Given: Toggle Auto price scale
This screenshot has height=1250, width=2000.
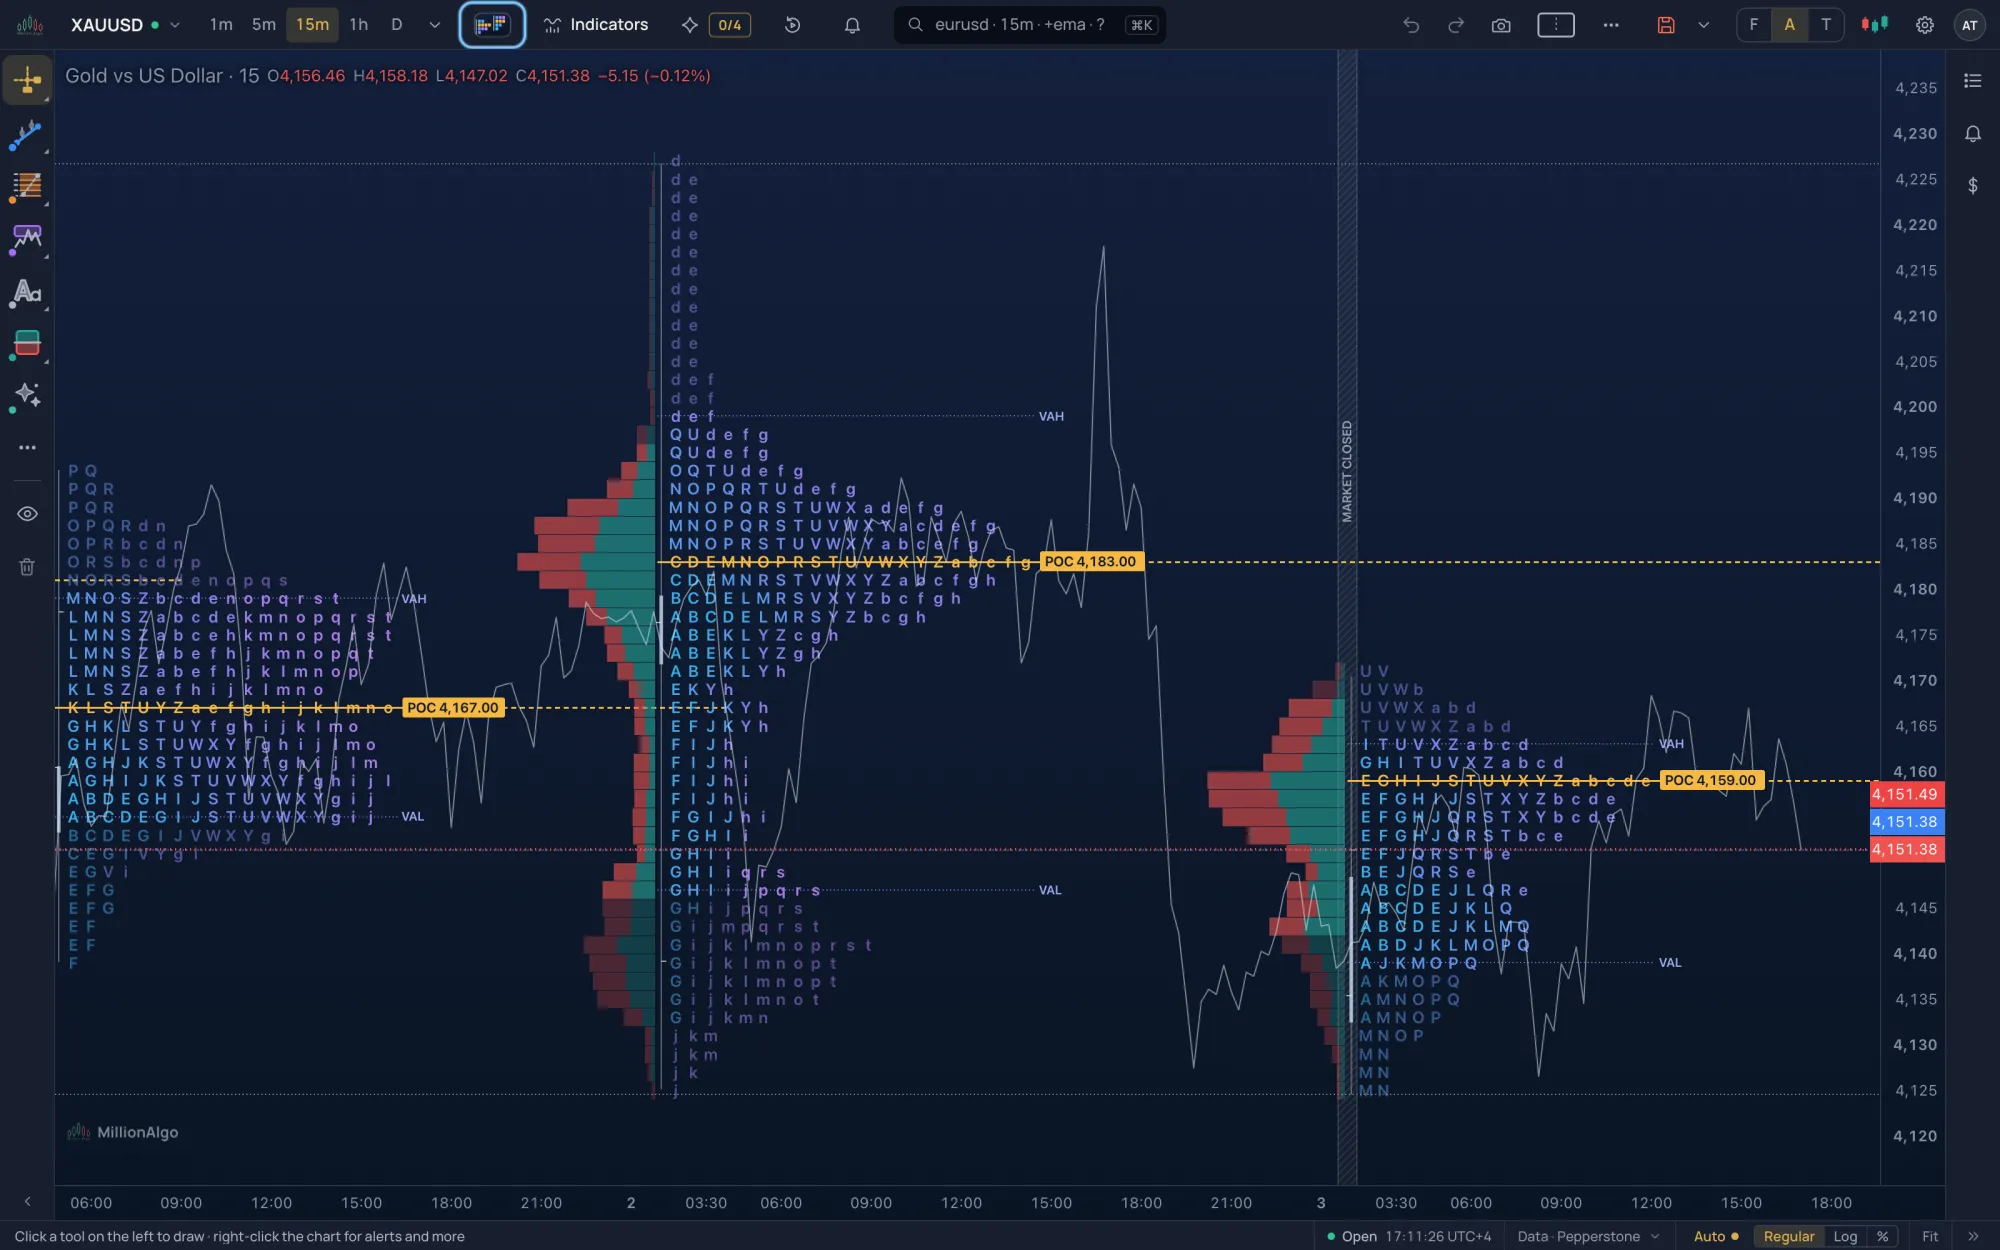Looking at the screenshot, I should click(x=1716, y=1236).
